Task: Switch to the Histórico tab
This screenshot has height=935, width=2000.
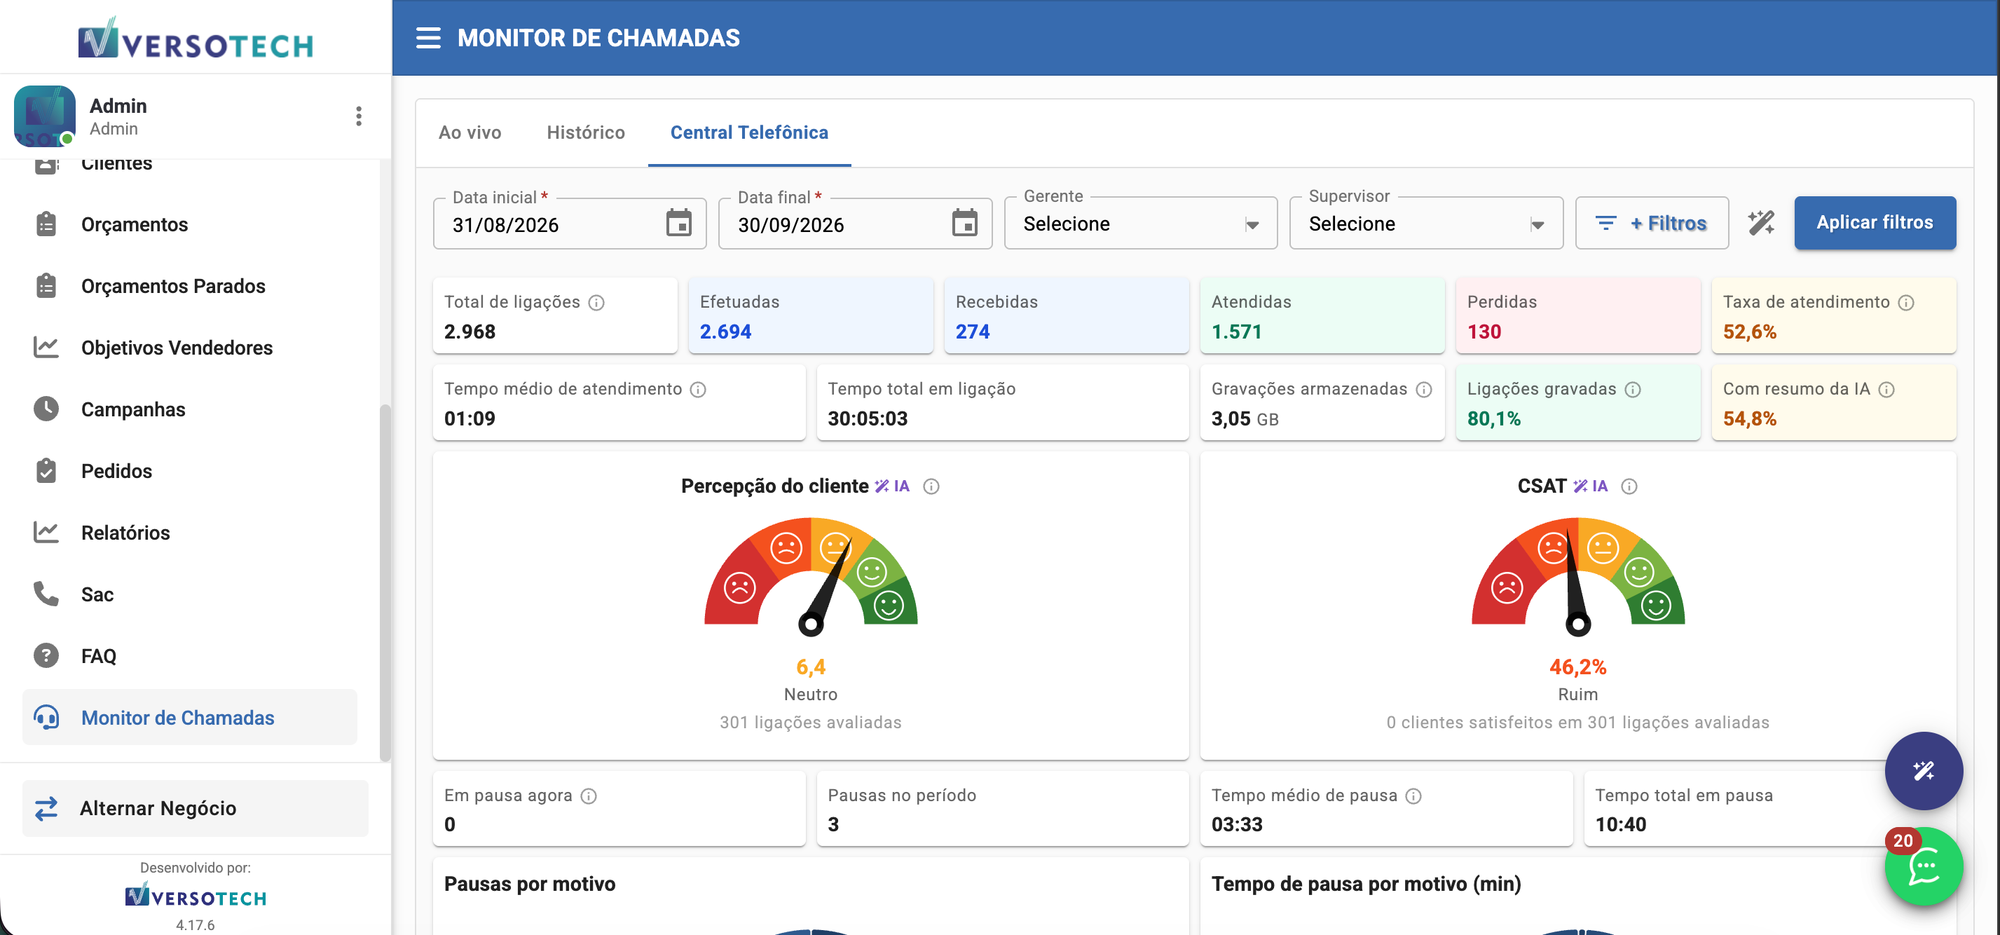Action: [586, 133]
